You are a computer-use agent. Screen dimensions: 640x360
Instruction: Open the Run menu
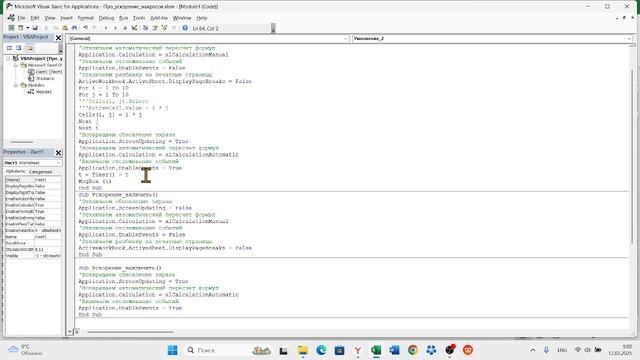tap(123, 18)
